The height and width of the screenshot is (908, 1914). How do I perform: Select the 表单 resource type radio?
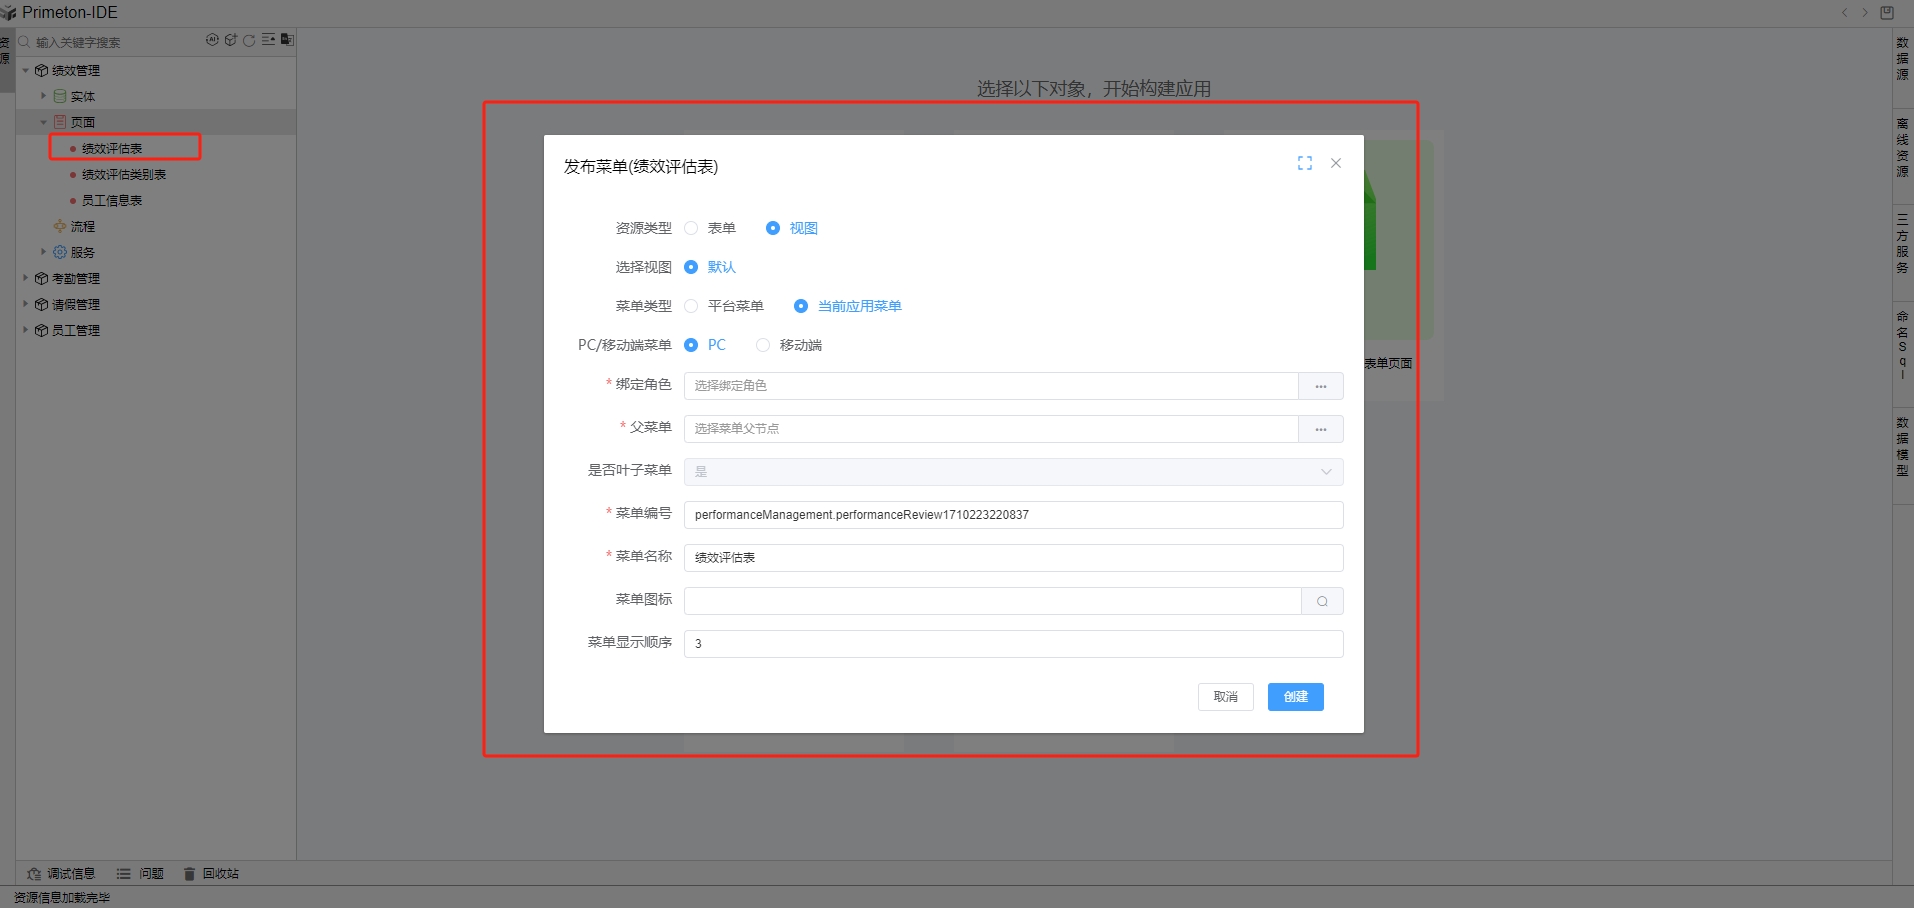coord(691,228)
